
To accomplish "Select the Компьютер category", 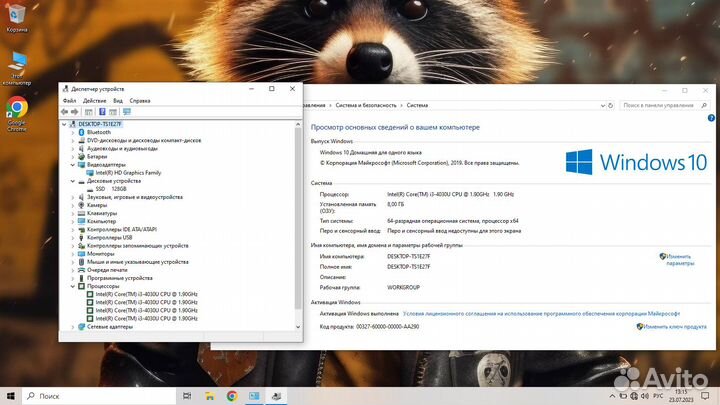I will click(x=101, y=221).
